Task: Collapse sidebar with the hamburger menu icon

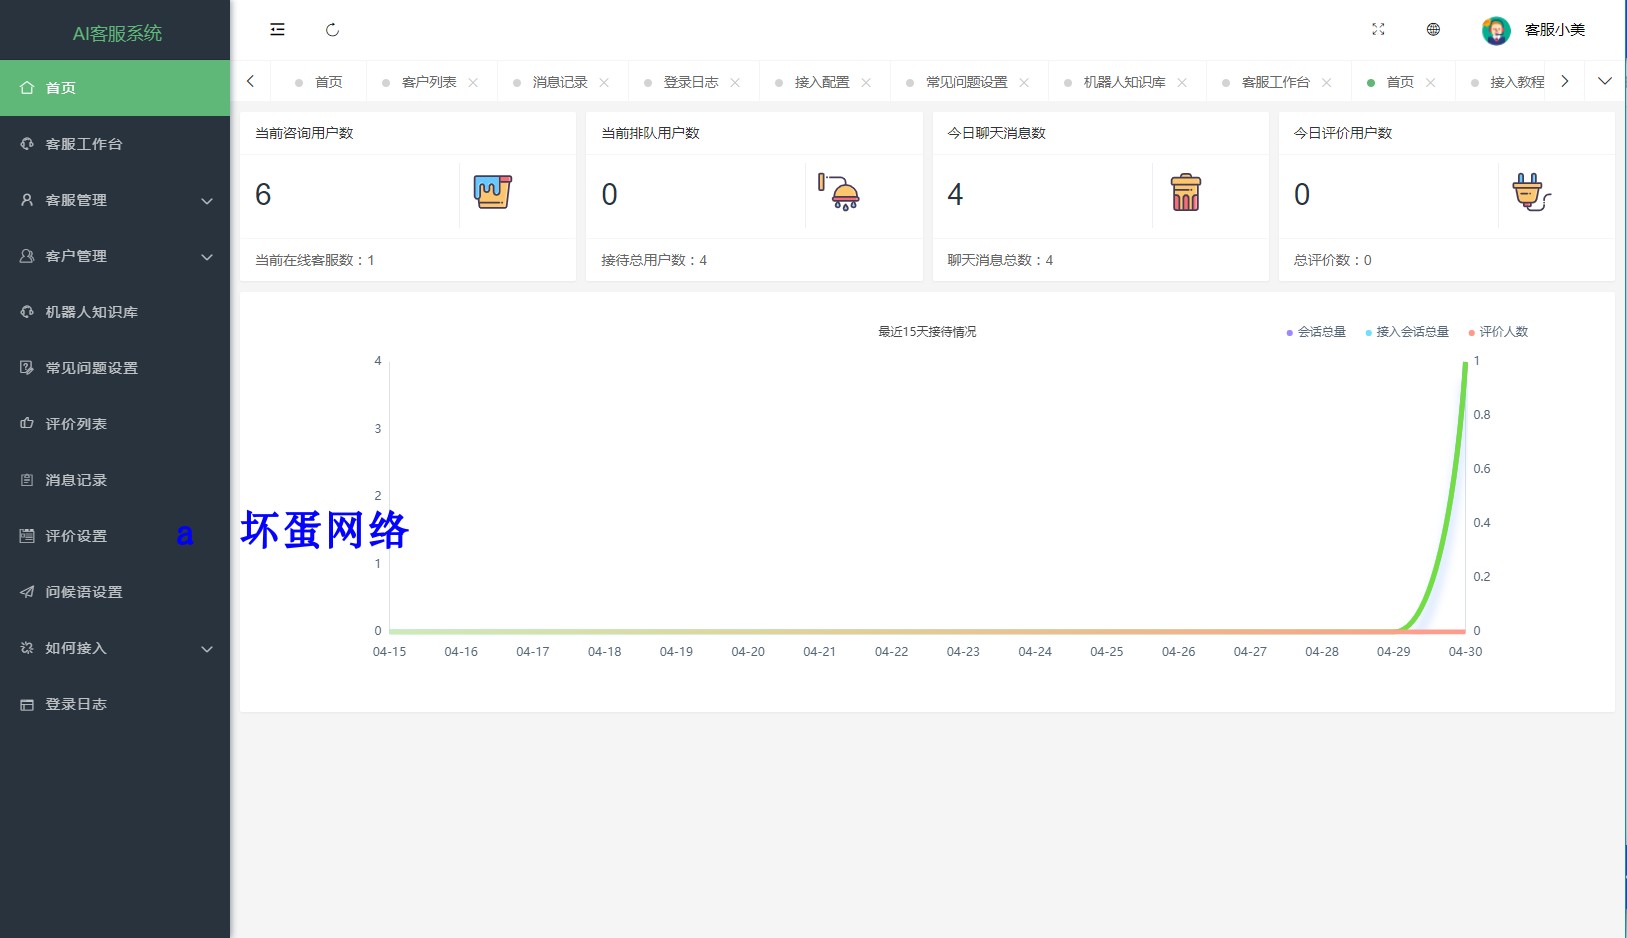Action: pyautogui.click(x=277, y=30)
